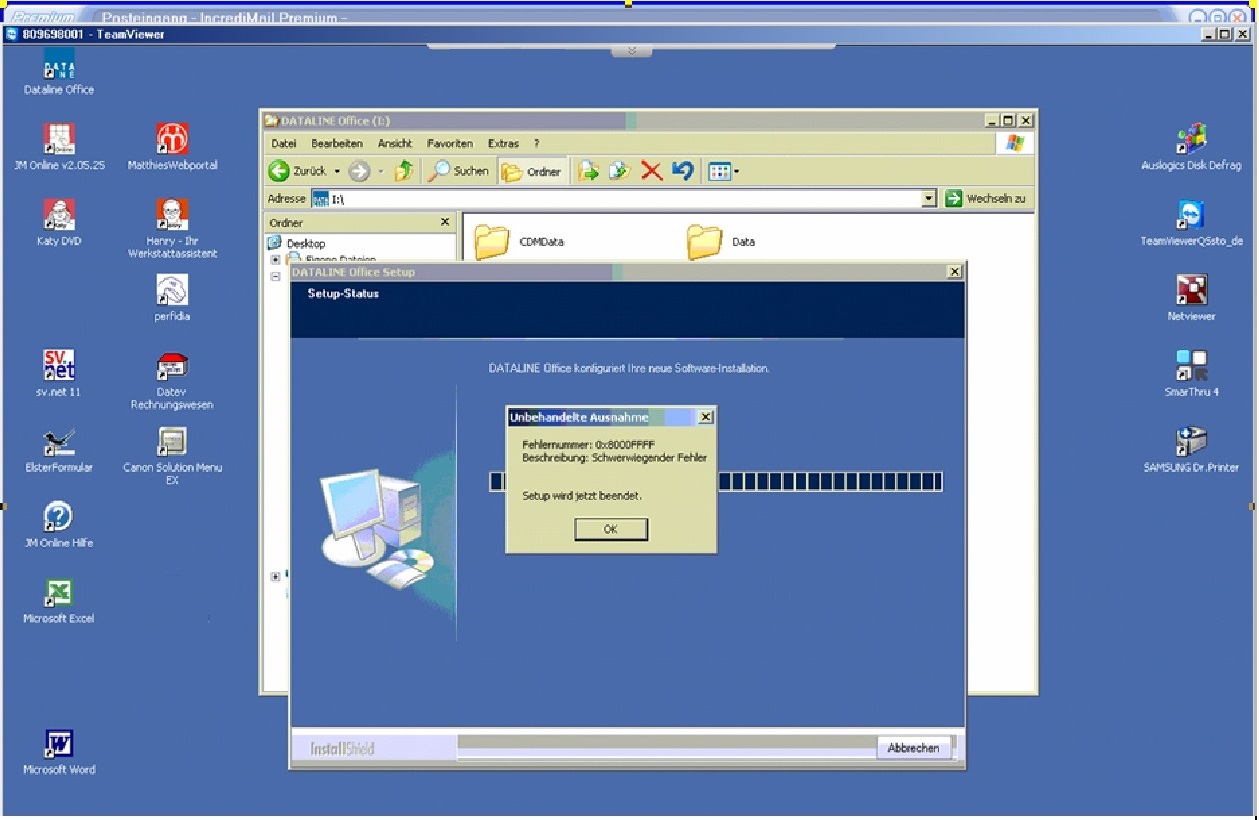Close the Ordner side pane

pyautogui.click(x=445, y=223)
